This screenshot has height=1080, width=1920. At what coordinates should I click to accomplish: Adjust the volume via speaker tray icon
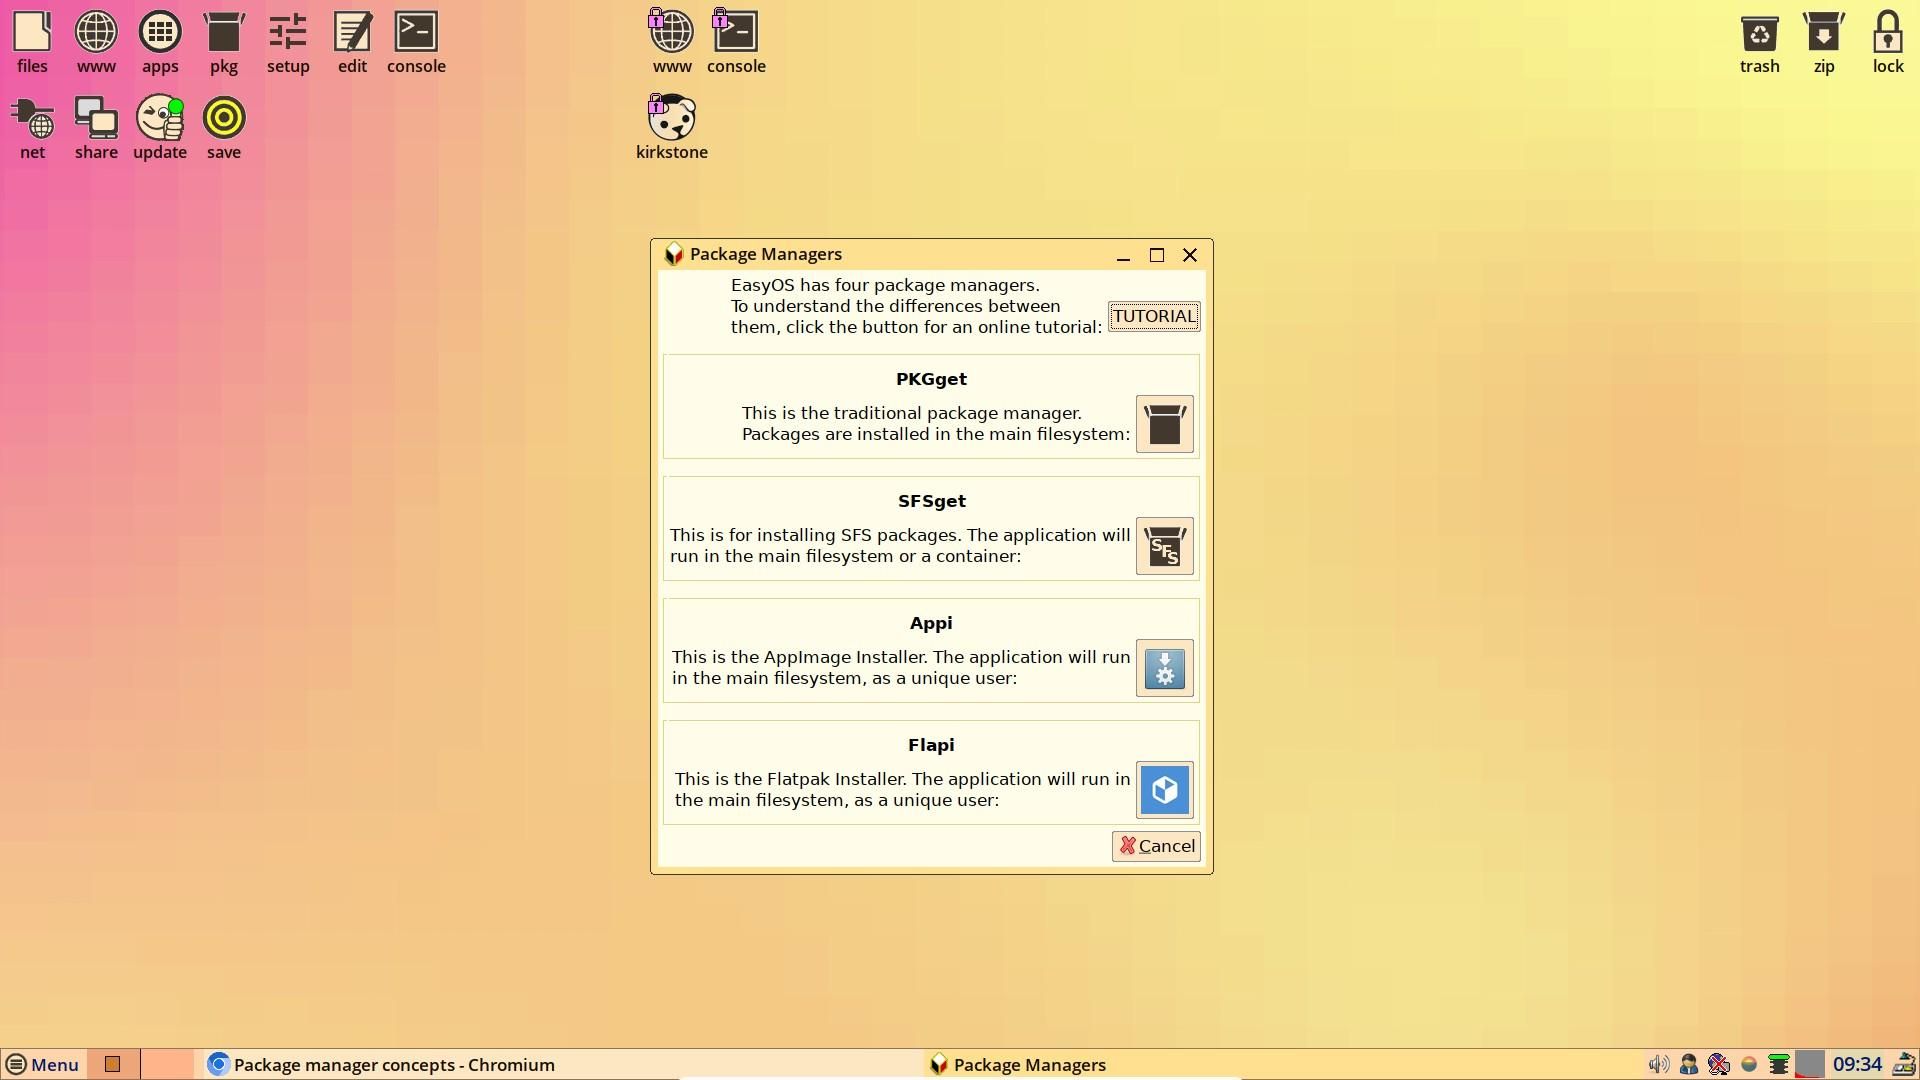point(1658,1064)
